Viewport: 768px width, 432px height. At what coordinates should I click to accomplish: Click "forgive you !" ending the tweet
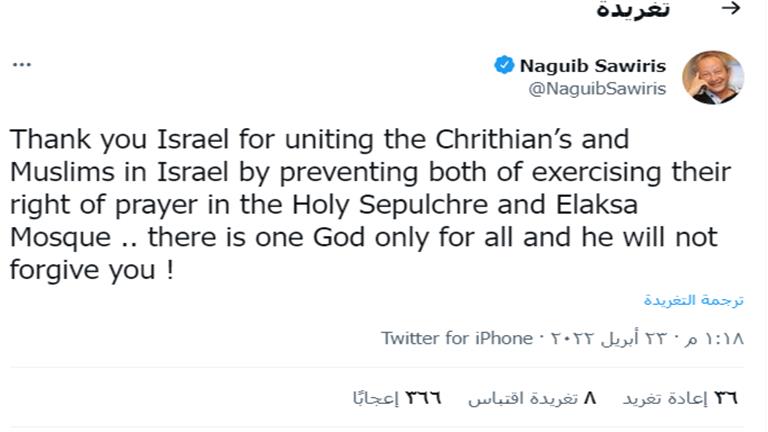[x=92, y=270]
